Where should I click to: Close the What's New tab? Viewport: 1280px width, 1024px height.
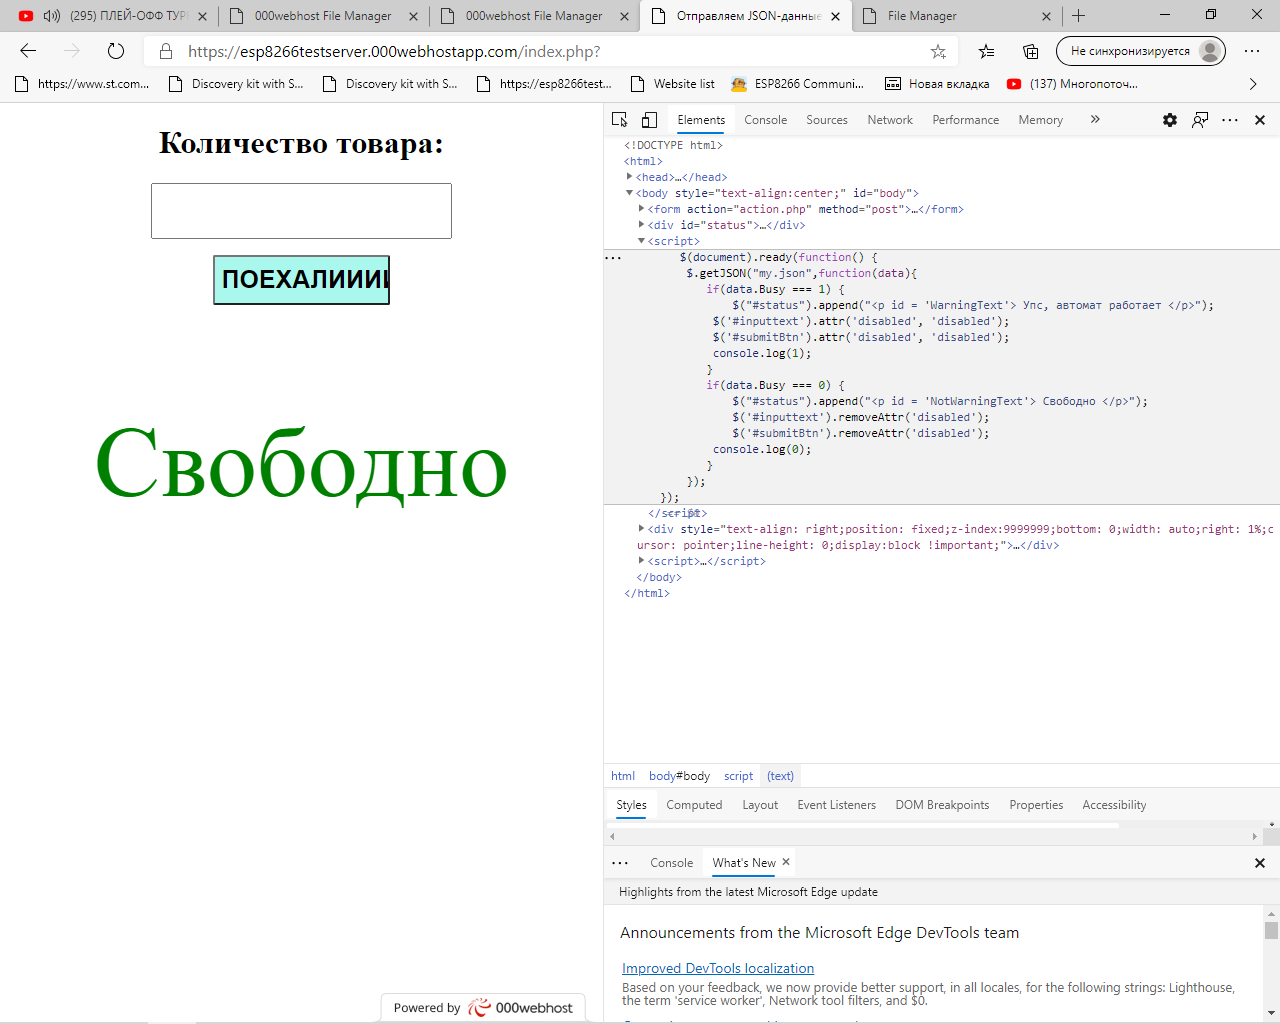tap(786, 862)
